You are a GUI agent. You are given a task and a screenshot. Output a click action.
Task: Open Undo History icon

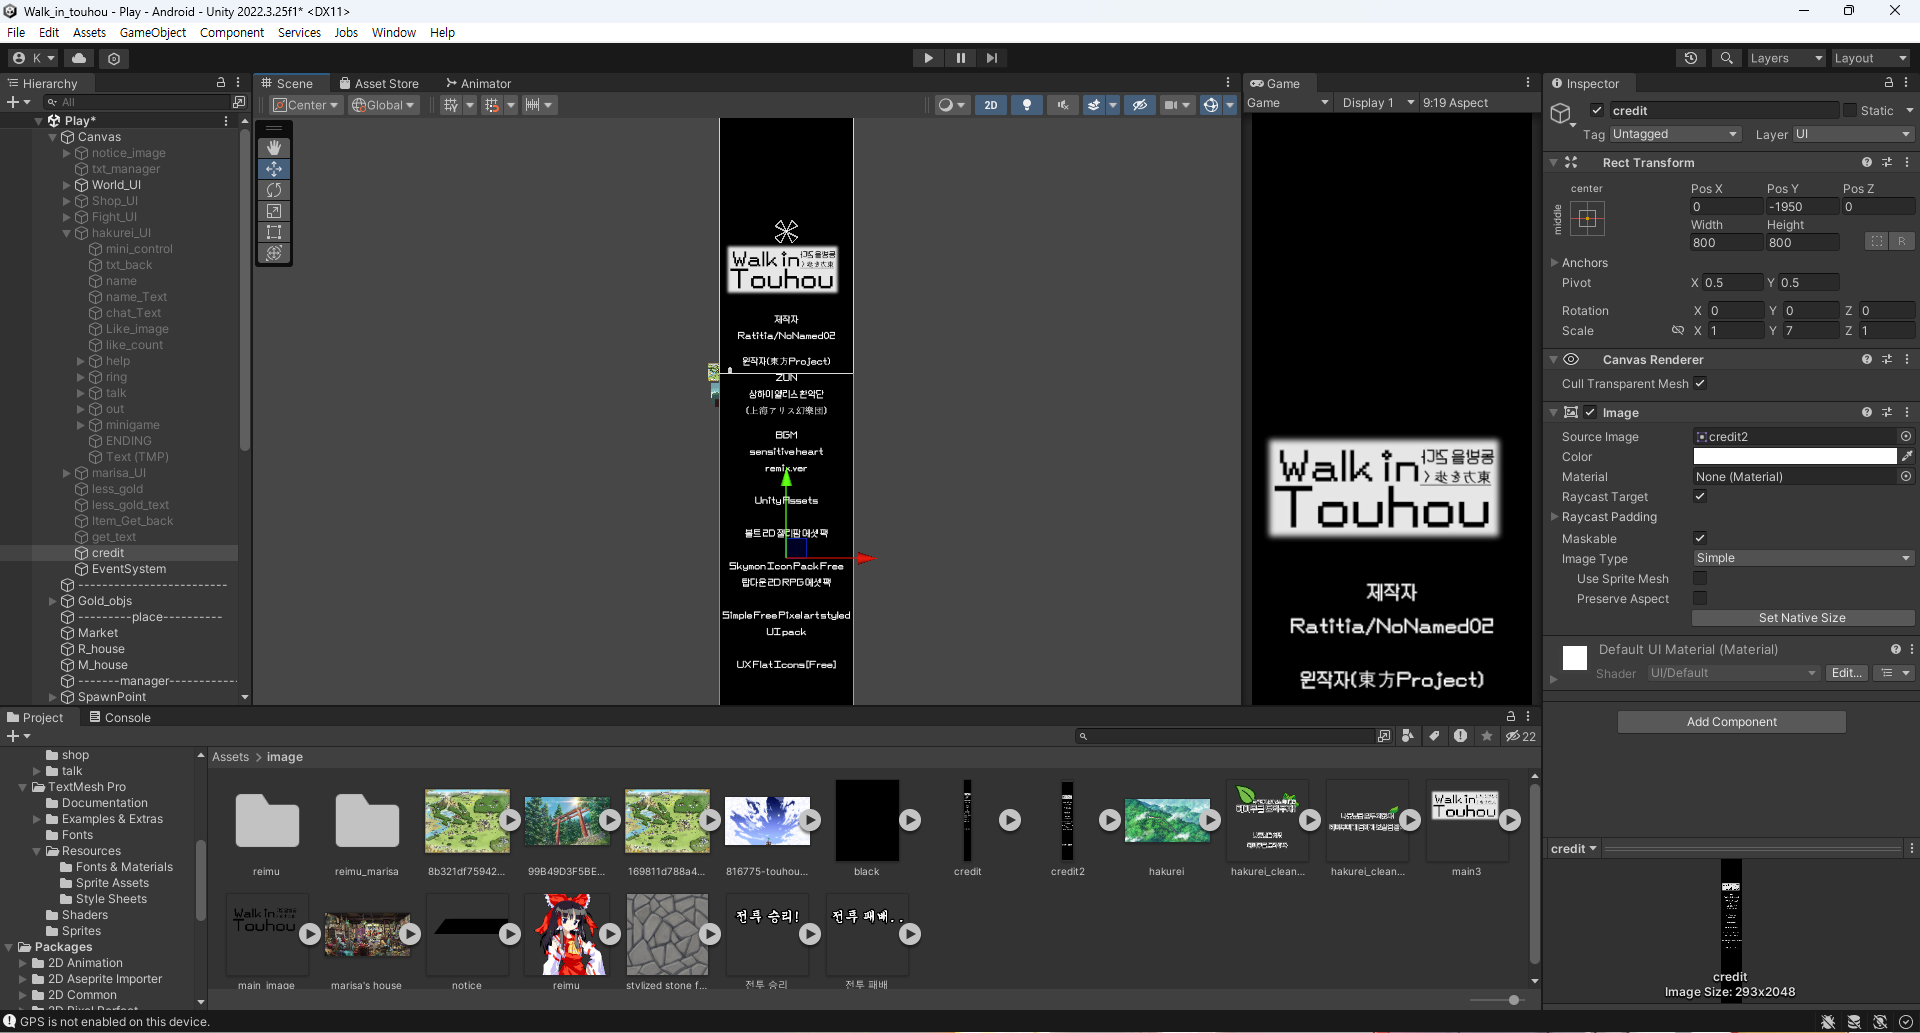1691,58
